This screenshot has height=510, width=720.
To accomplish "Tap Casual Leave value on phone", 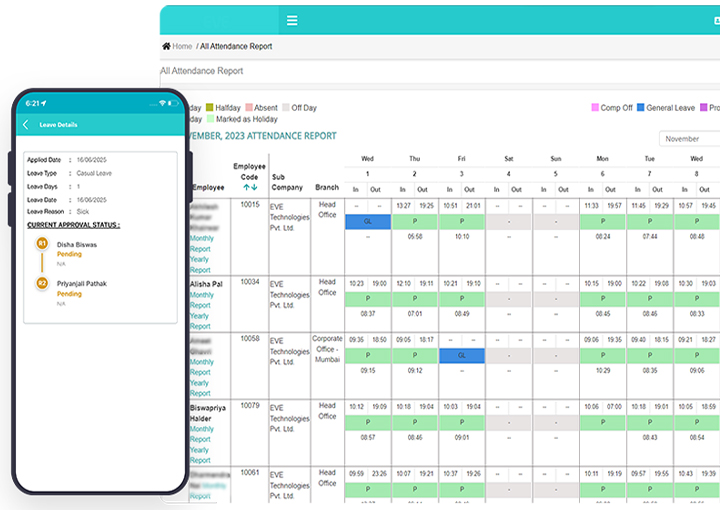I will click(94, 173).
